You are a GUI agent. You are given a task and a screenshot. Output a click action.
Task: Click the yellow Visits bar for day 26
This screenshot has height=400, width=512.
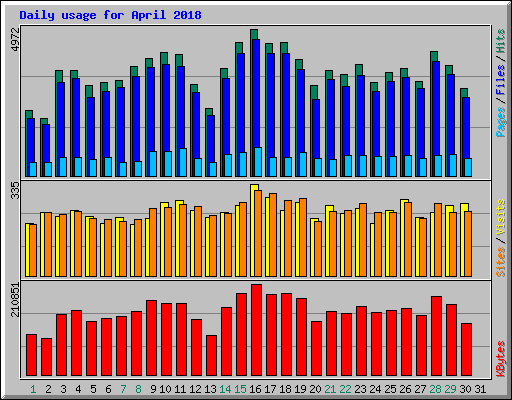(402, 238)
